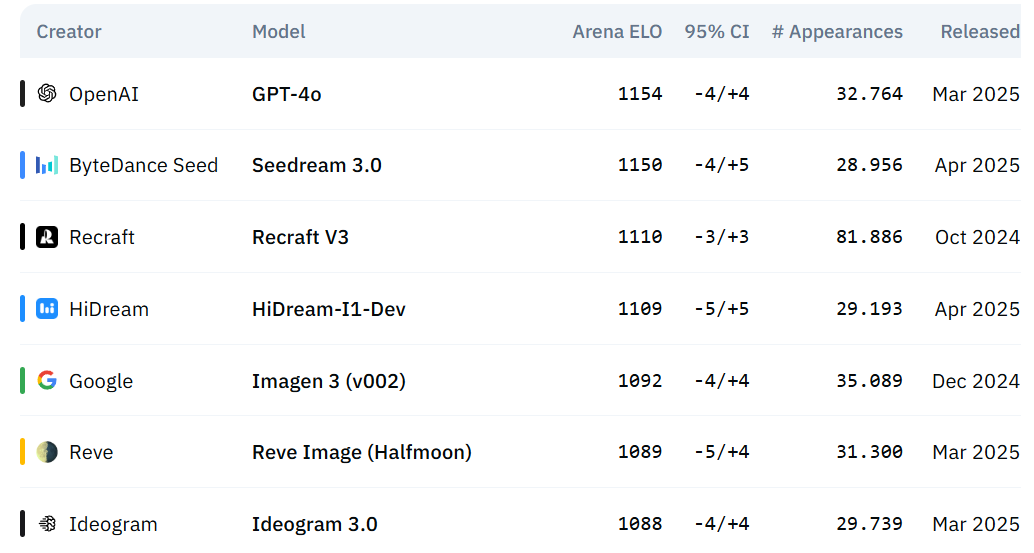Sort by the Released column header
This screenshot has height=553, width=1034.
(x=979, y=32)
